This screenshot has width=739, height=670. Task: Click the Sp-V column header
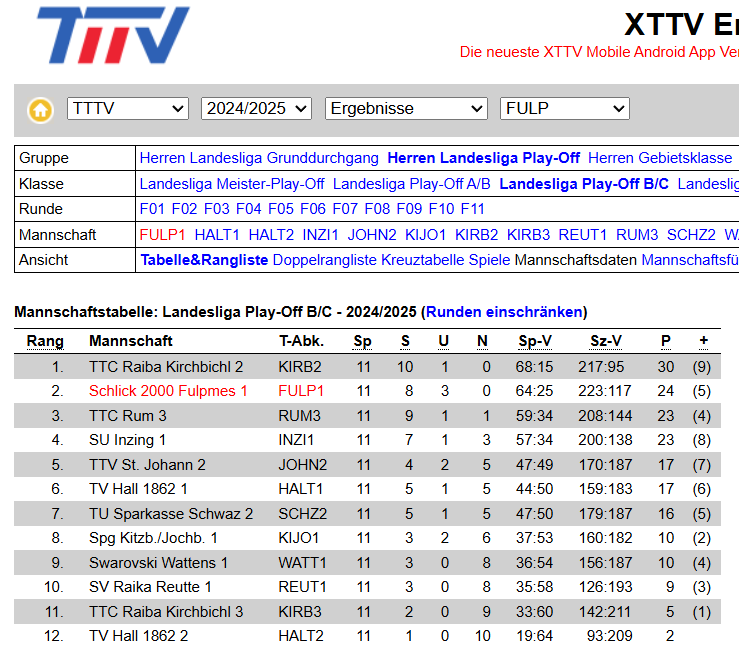tap(535, 341)
